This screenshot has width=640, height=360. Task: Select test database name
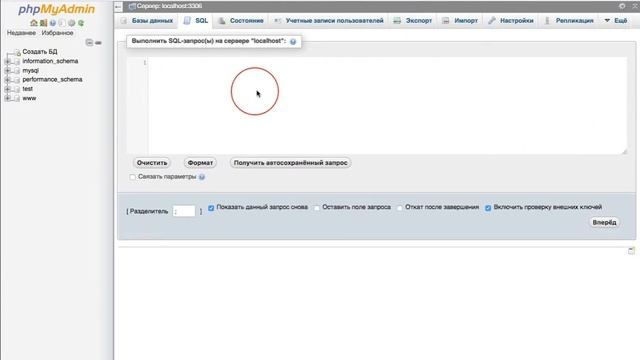tap(27, 89)
